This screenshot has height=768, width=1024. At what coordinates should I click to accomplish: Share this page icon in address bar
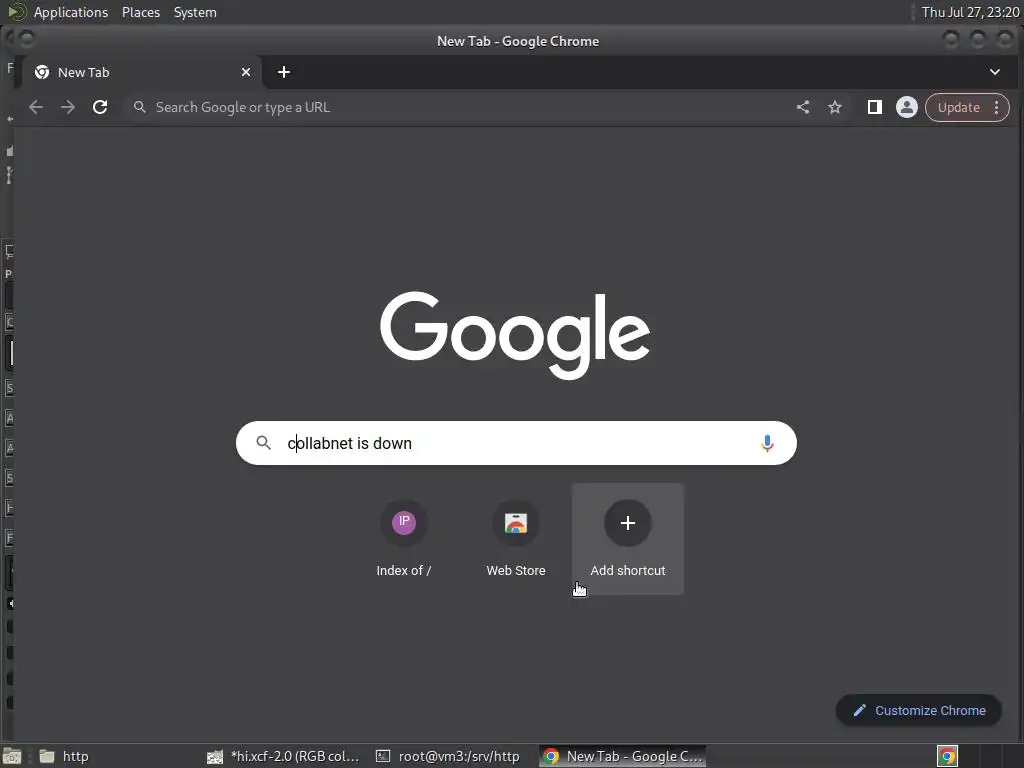(x=803, y=107)
